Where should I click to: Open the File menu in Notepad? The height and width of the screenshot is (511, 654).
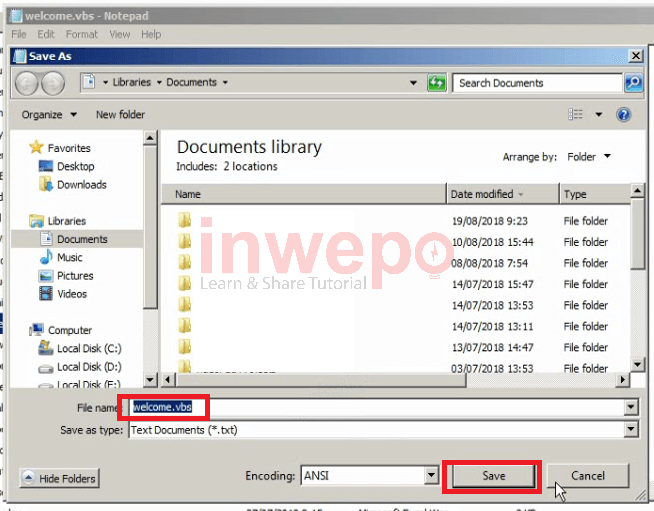19,34
